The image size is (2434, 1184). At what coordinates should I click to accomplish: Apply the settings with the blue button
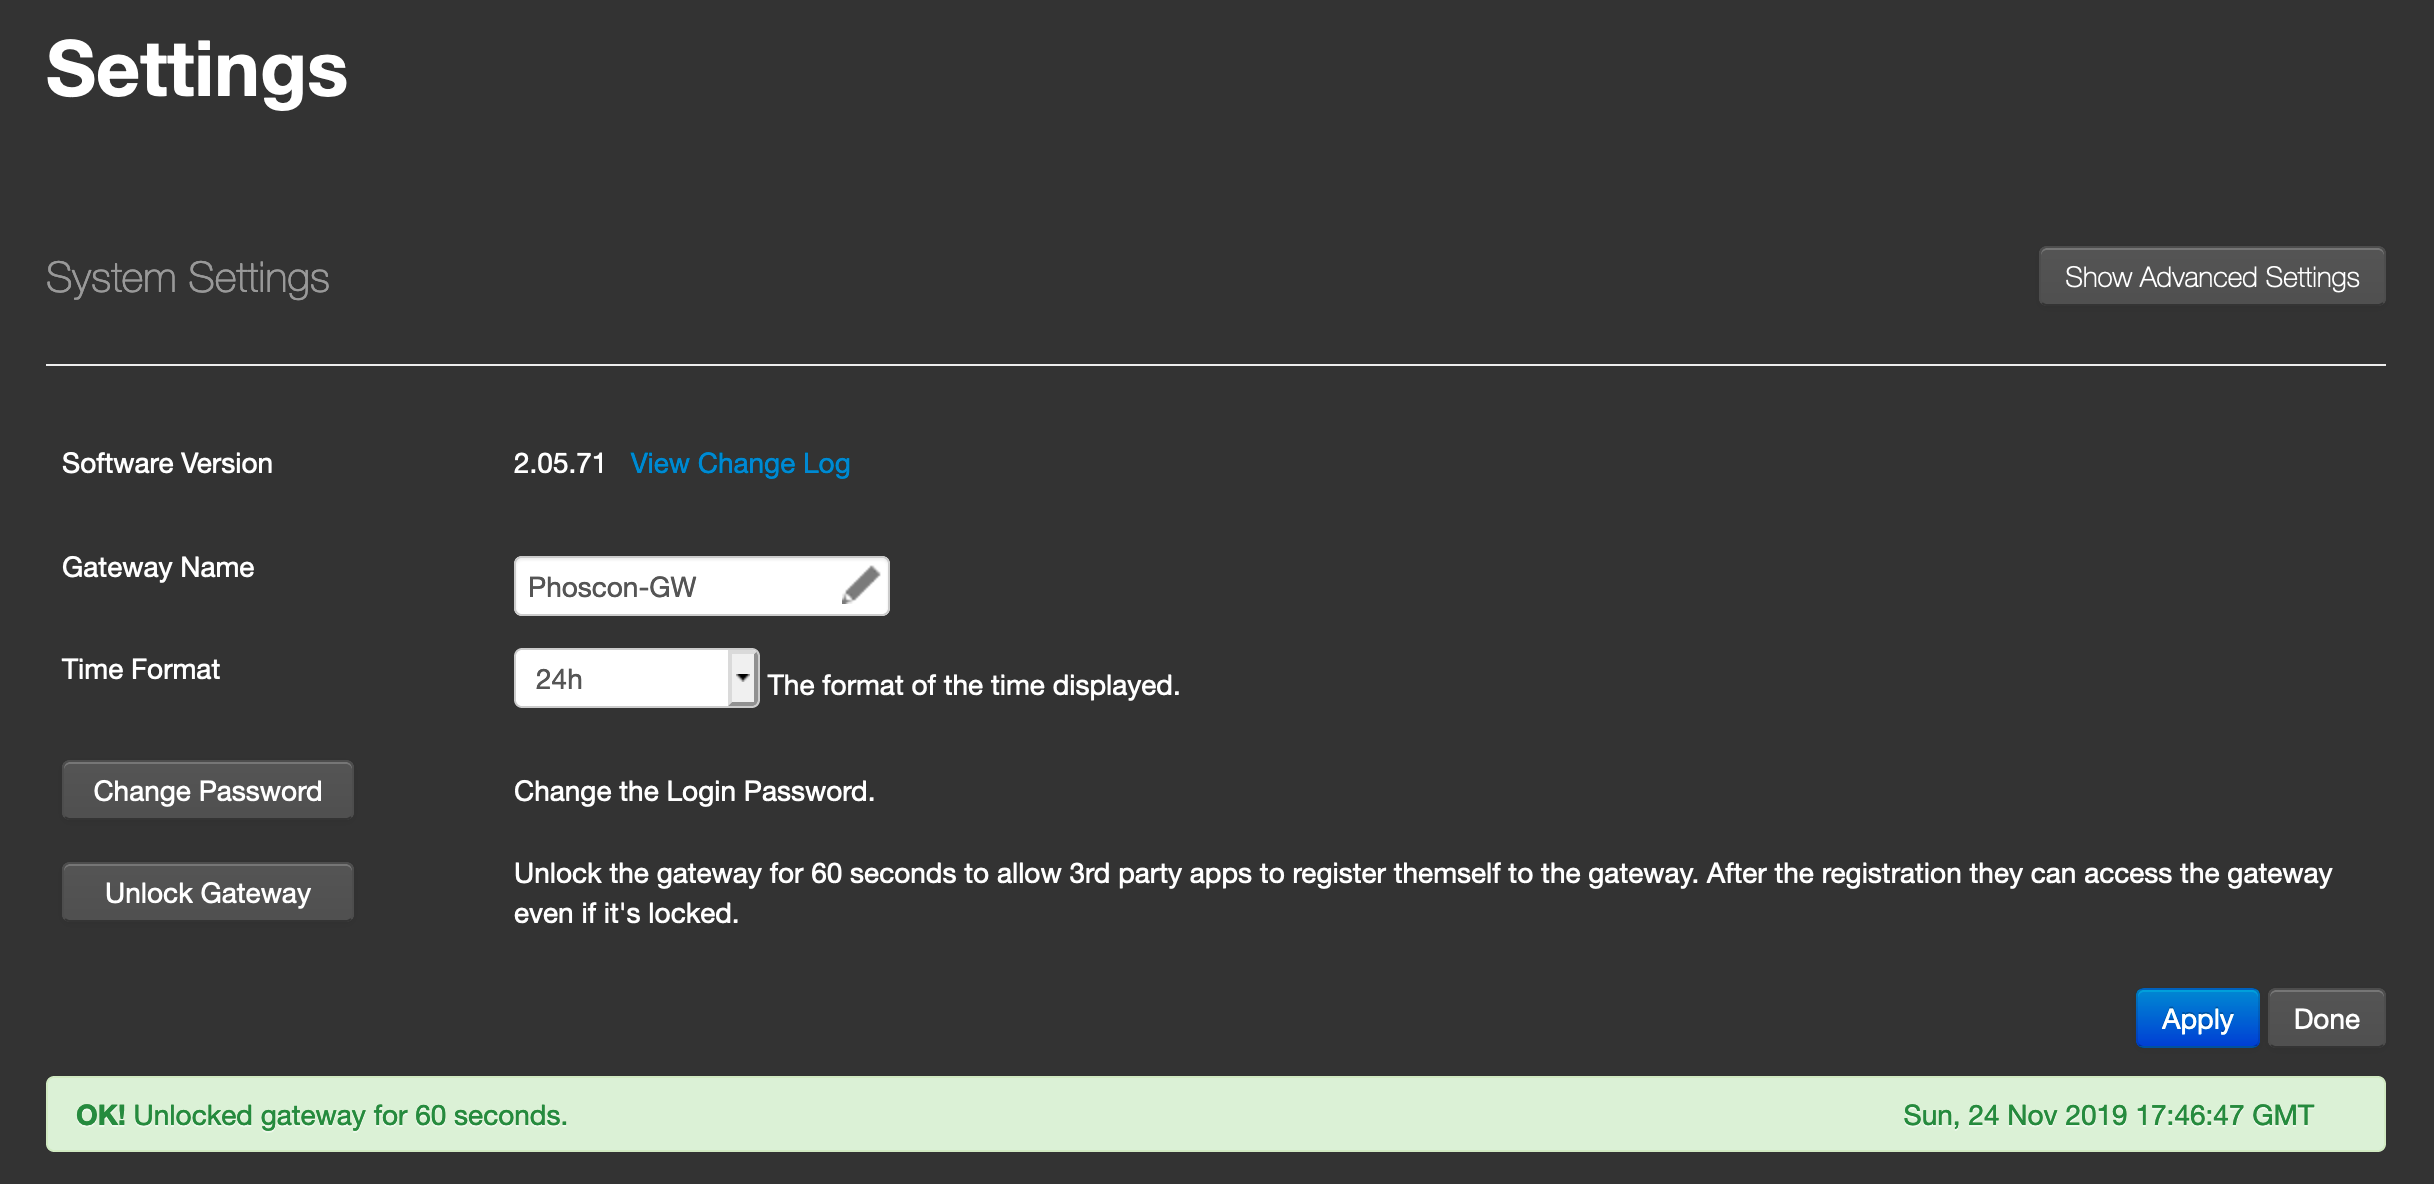tap(2197, 1018)
